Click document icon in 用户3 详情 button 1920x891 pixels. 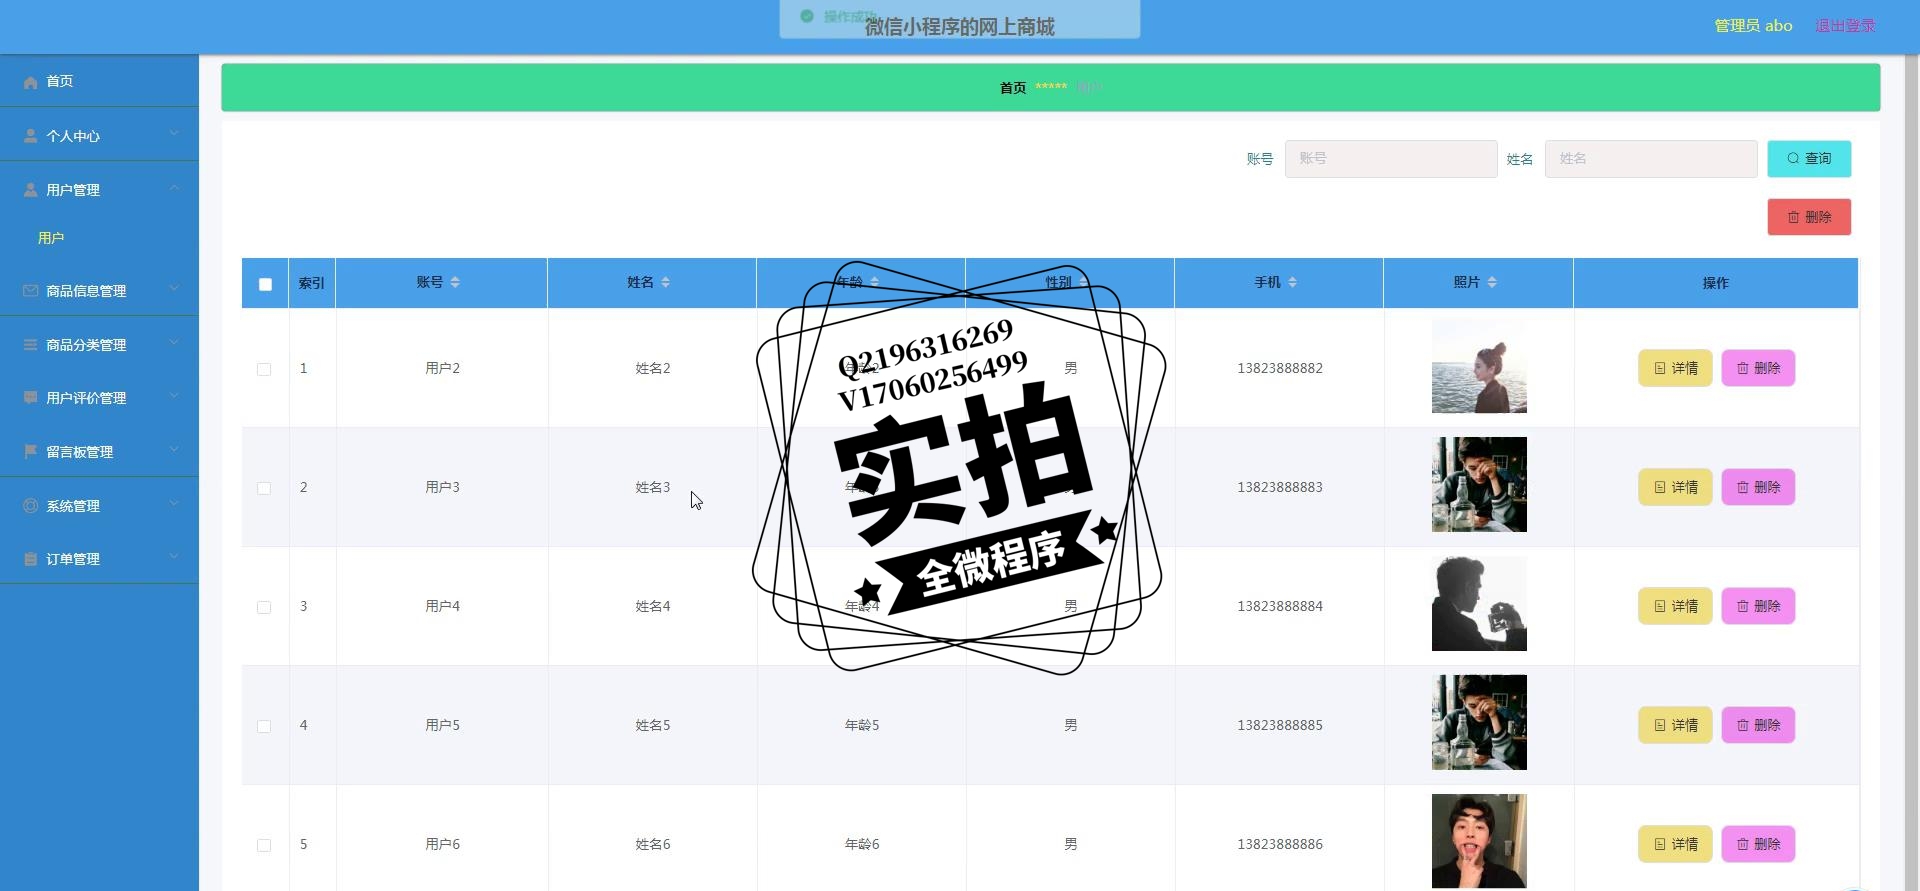pos(1660,487)
